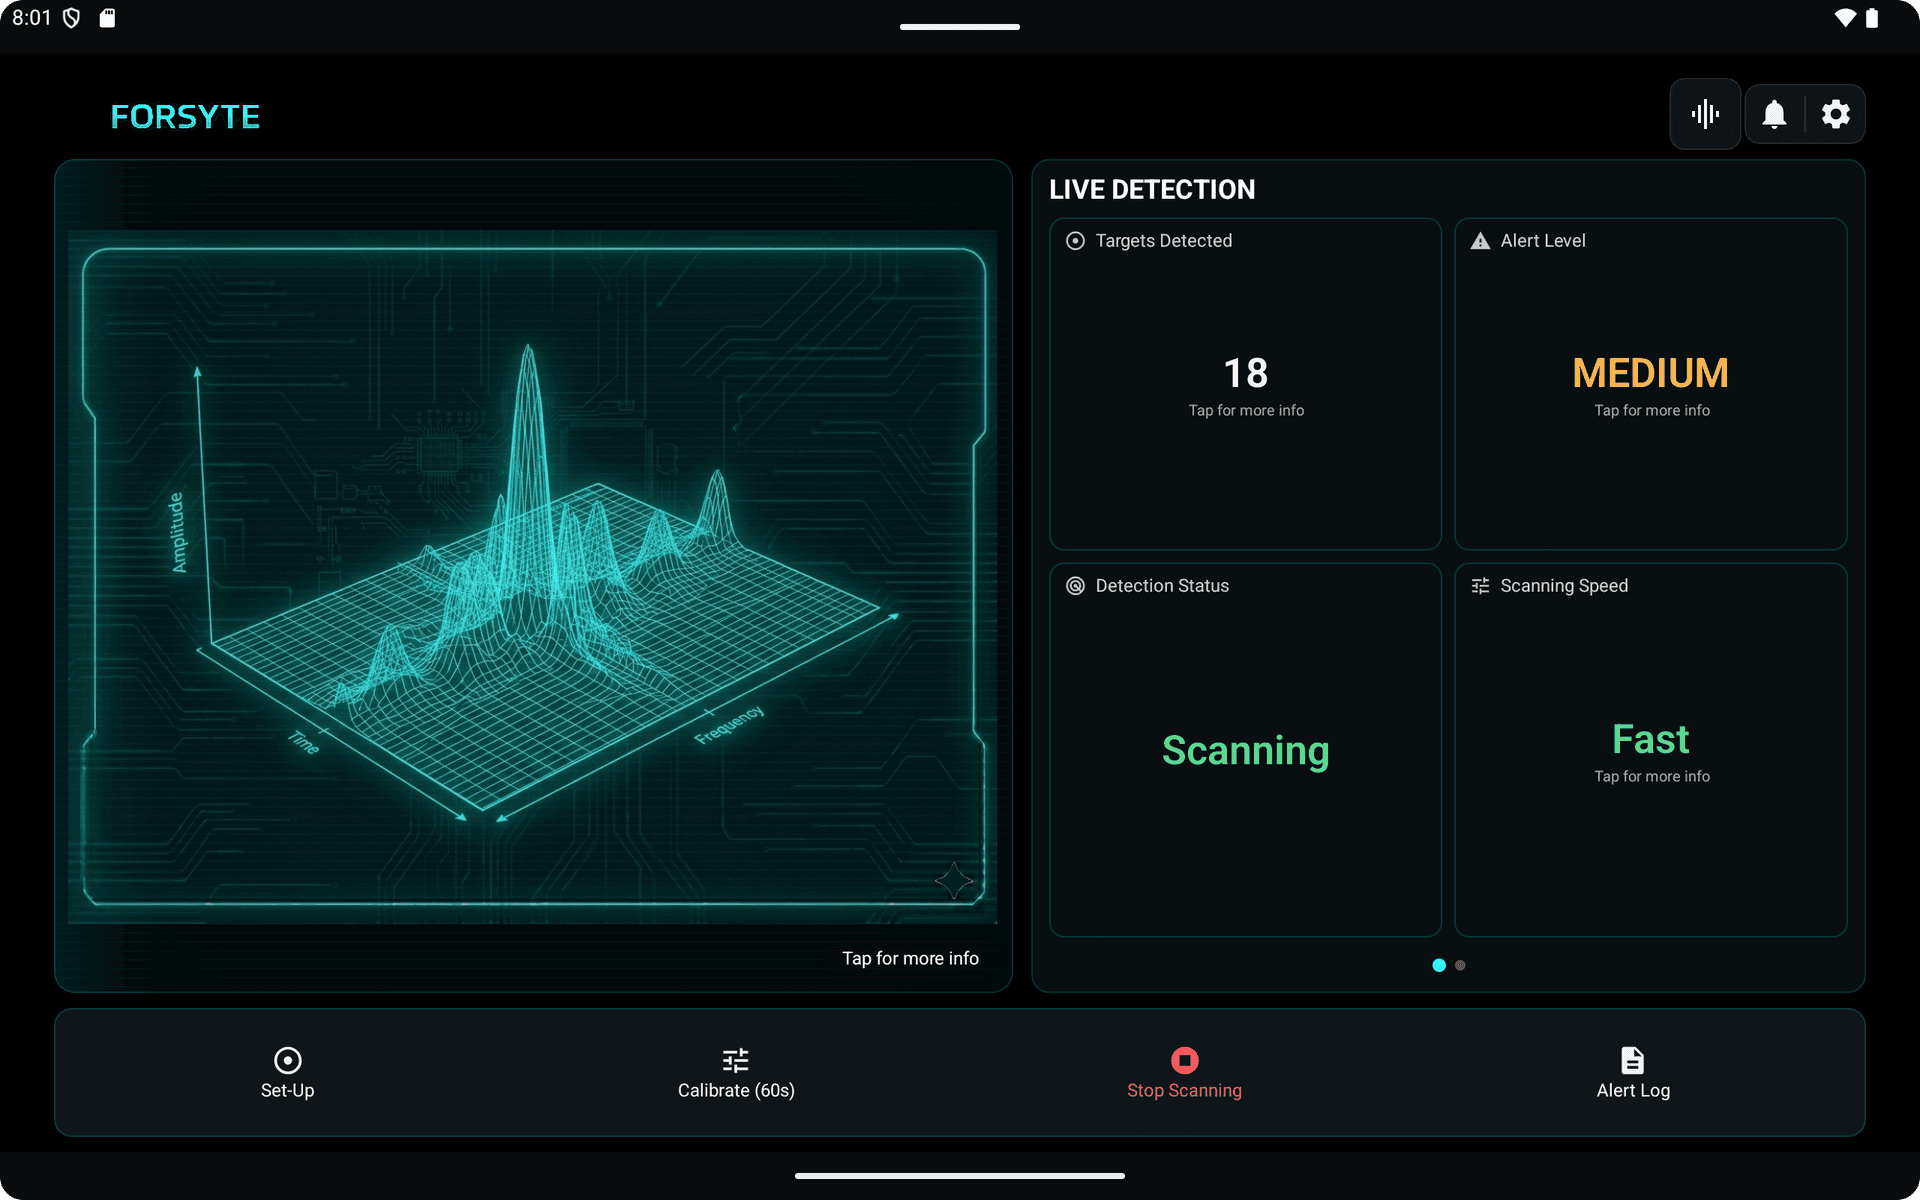The image size is (1920, 1200).
Task: Tap the Wi-Fi indicator in status bar
Action: click(x=1844, y=18)
